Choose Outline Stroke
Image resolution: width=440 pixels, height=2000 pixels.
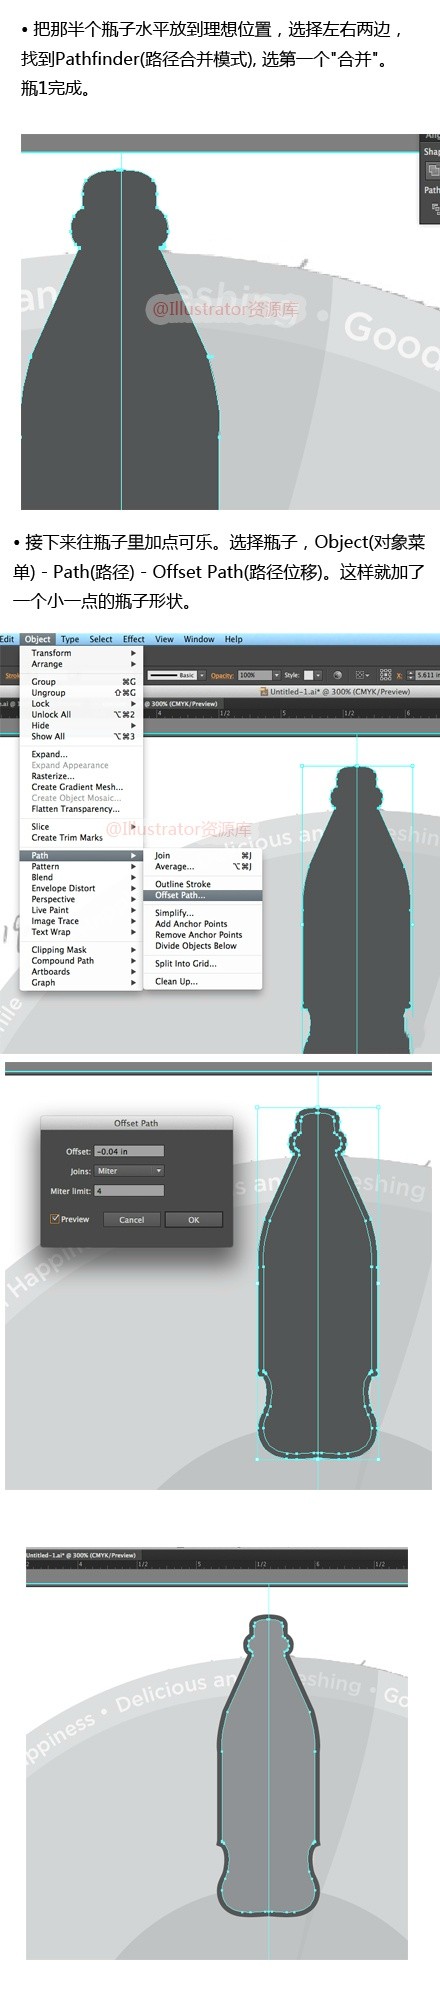pos(204,885)
